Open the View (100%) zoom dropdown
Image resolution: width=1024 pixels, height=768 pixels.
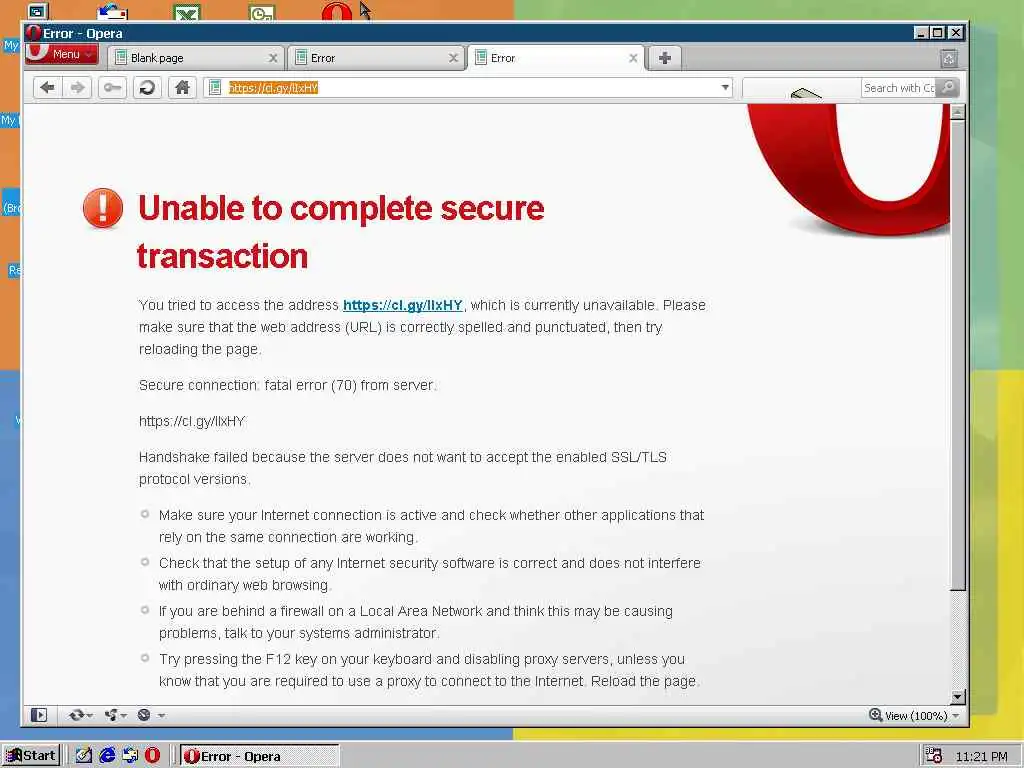click(x=914, y=716)
